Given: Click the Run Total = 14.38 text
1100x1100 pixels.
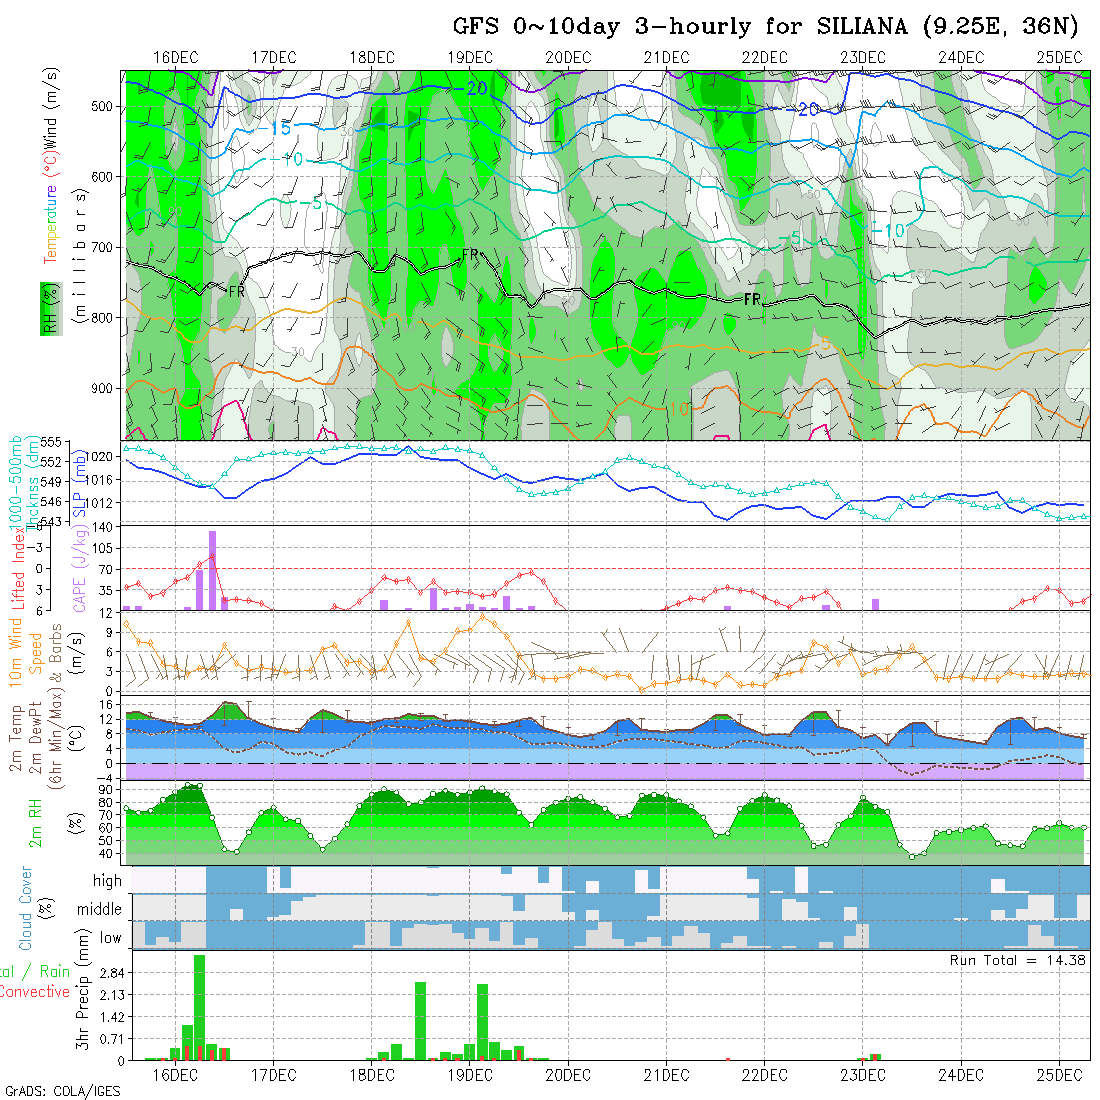Looking at the screenshot, I should click(1017, 960).
